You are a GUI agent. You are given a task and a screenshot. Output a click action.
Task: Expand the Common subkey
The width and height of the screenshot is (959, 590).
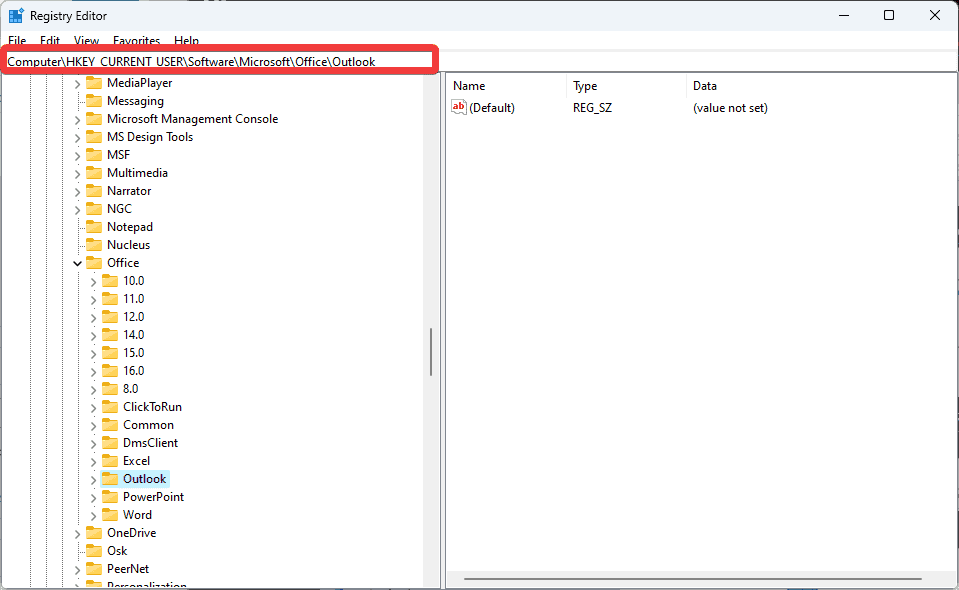pos(94,426)
